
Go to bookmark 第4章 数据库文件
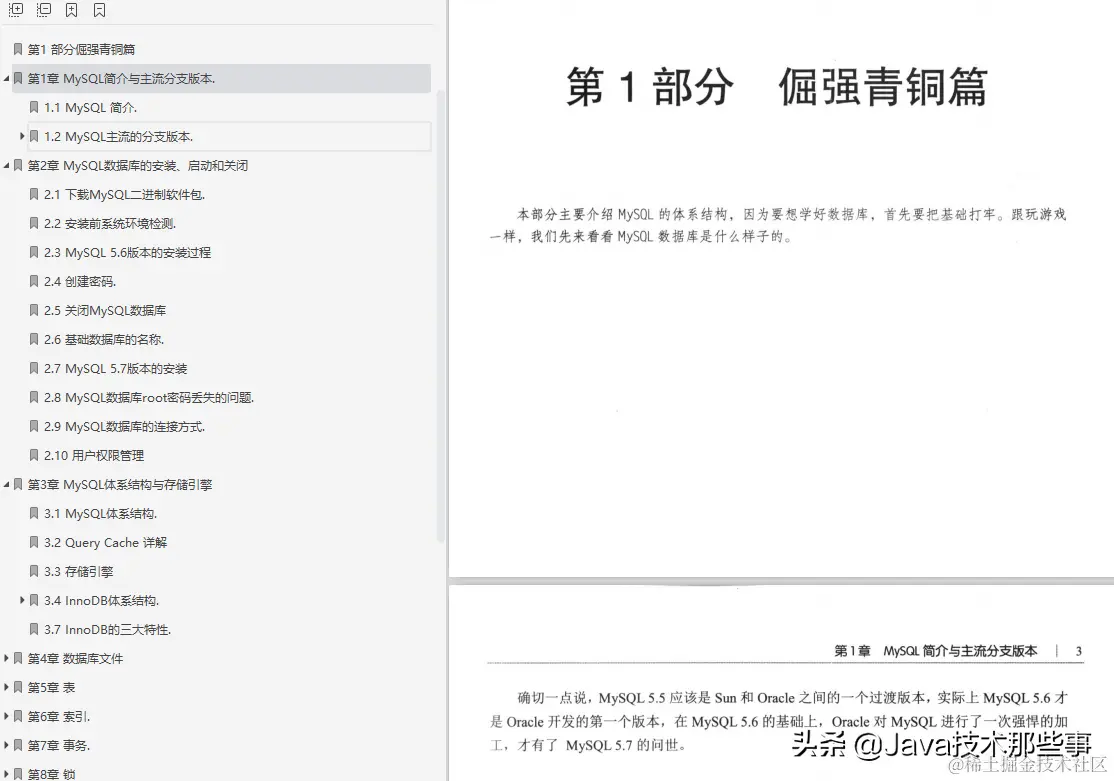tap(75, 659)
